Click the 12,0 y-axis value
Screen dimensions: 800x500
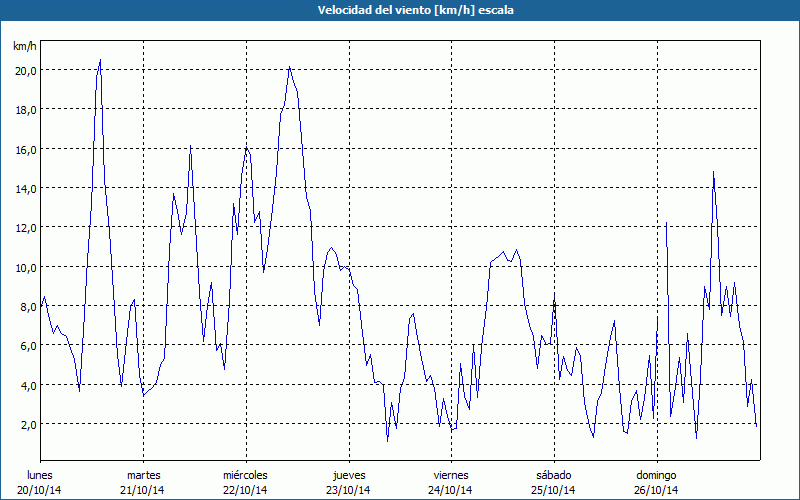click(25, 227)
